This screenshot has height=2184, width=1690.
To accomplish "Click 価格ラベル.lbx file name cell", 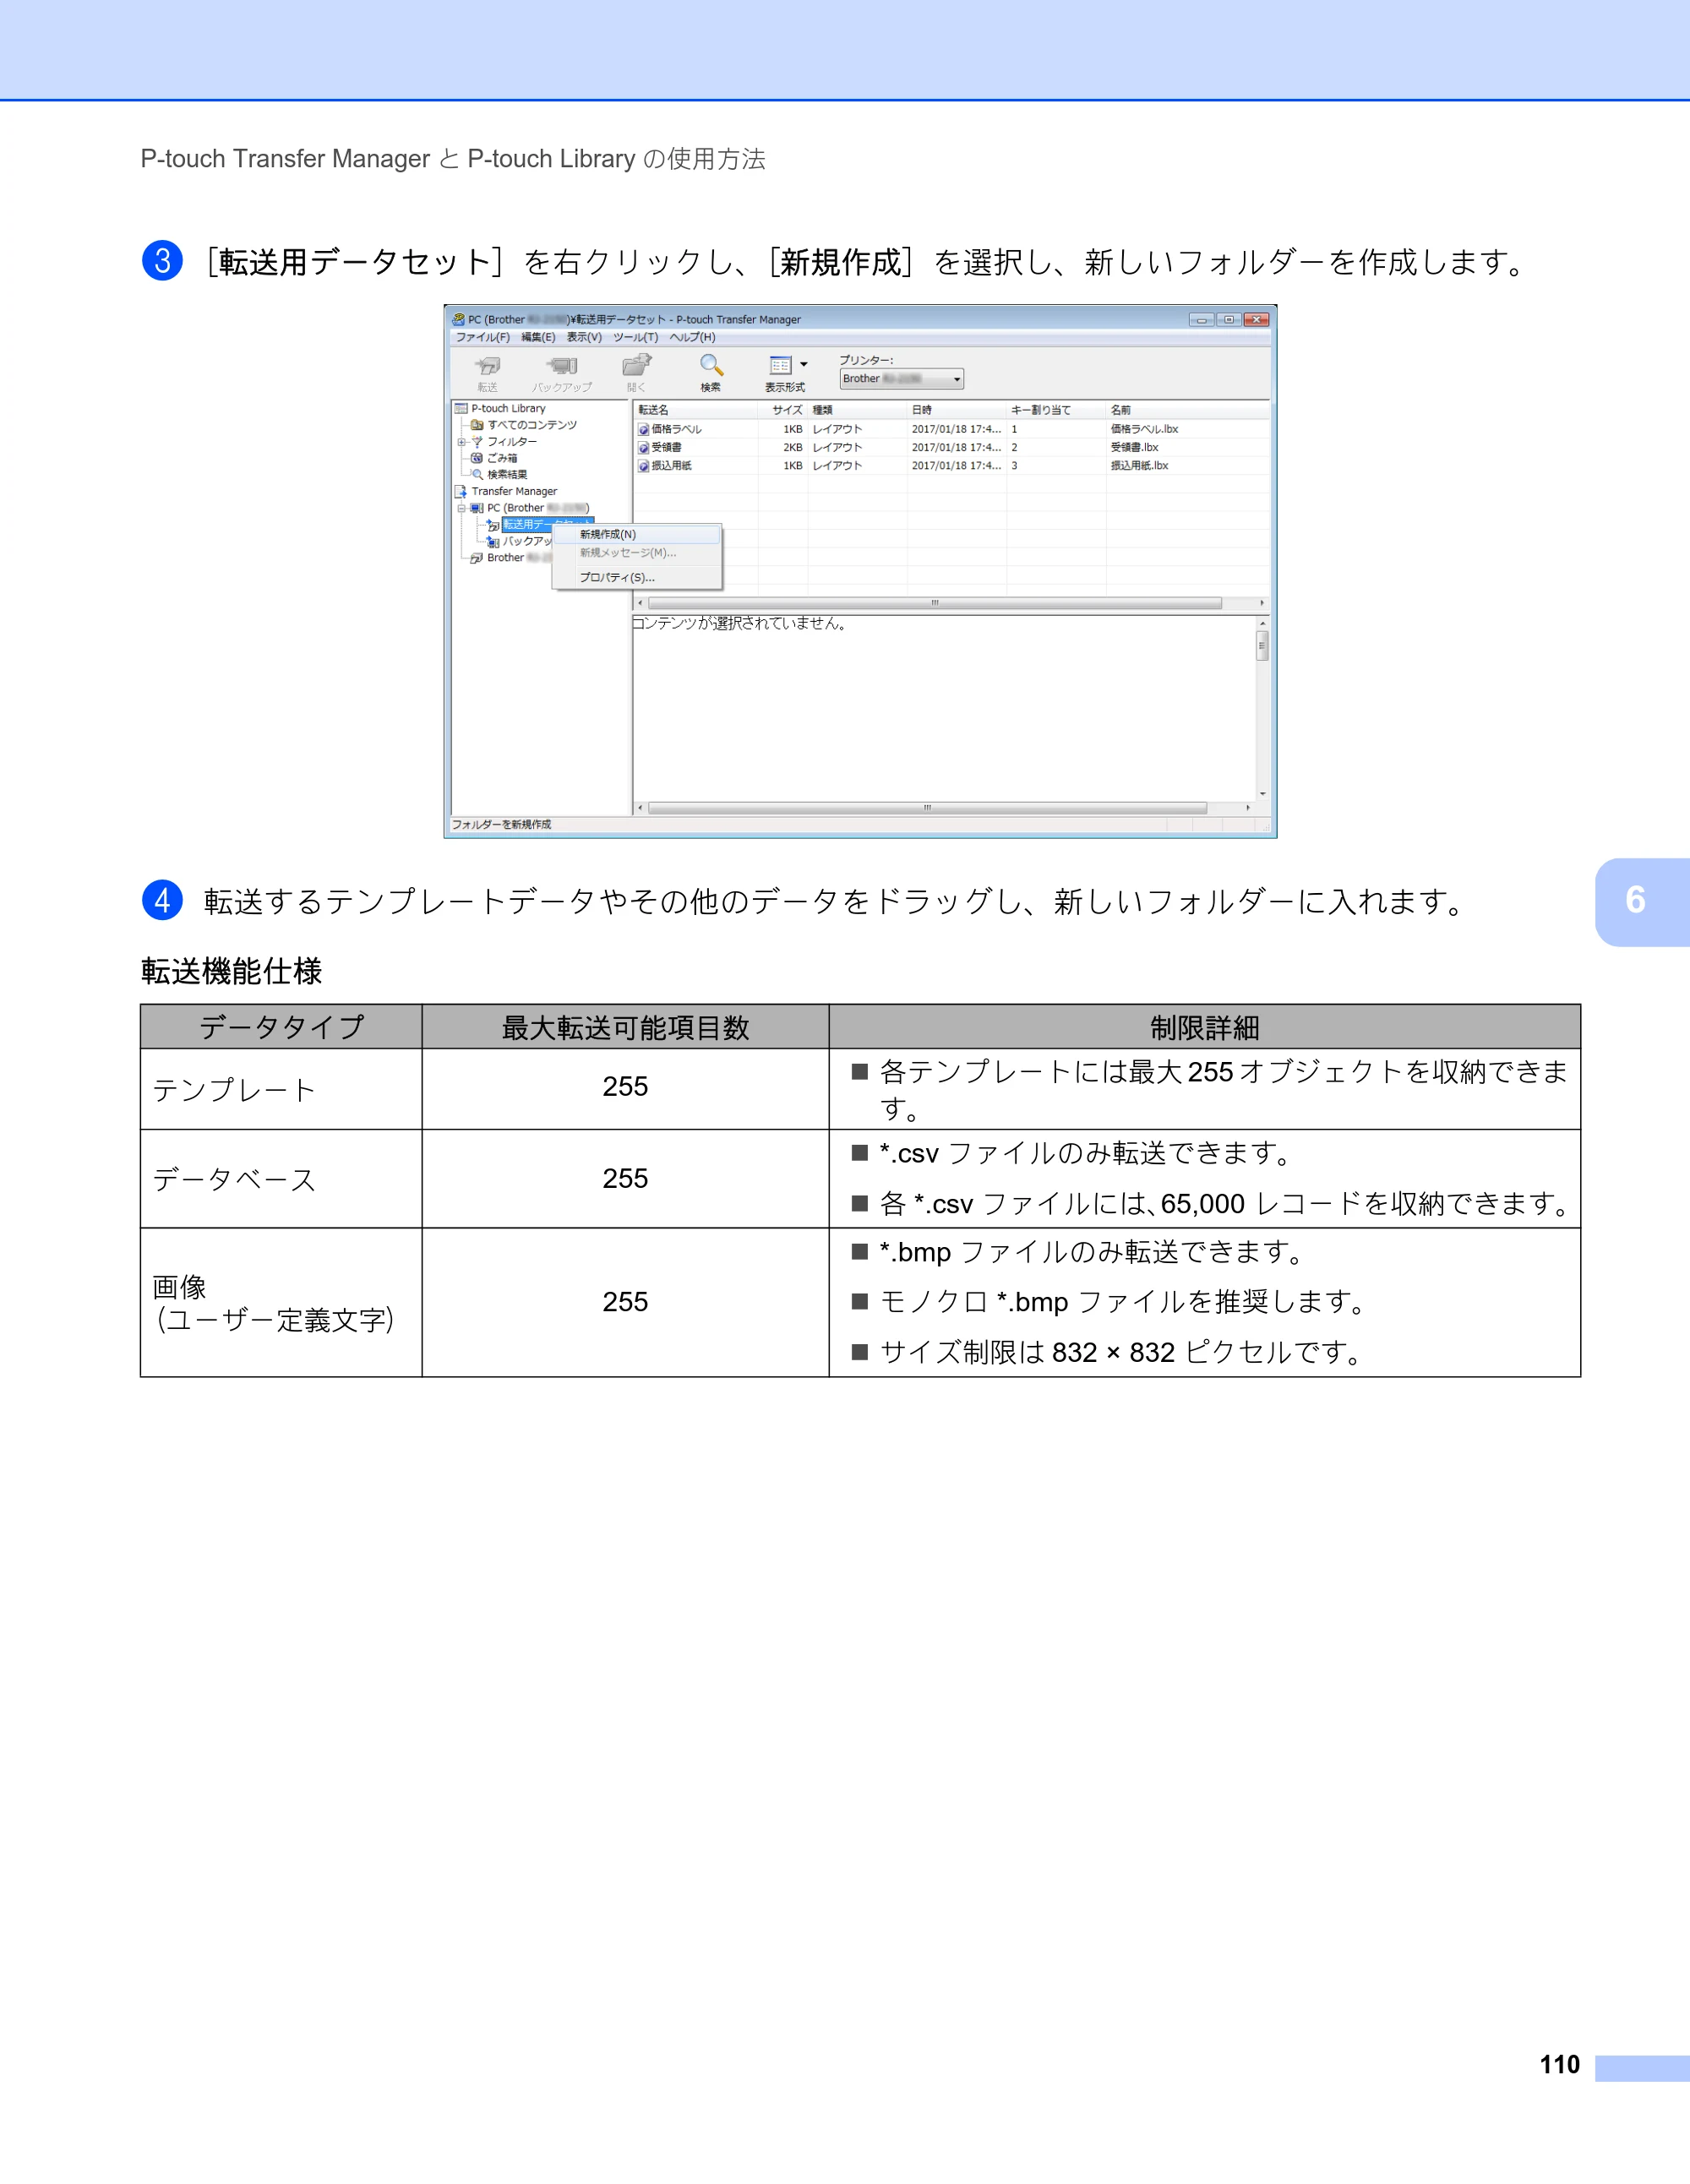I will click(x=1144, y=429).
